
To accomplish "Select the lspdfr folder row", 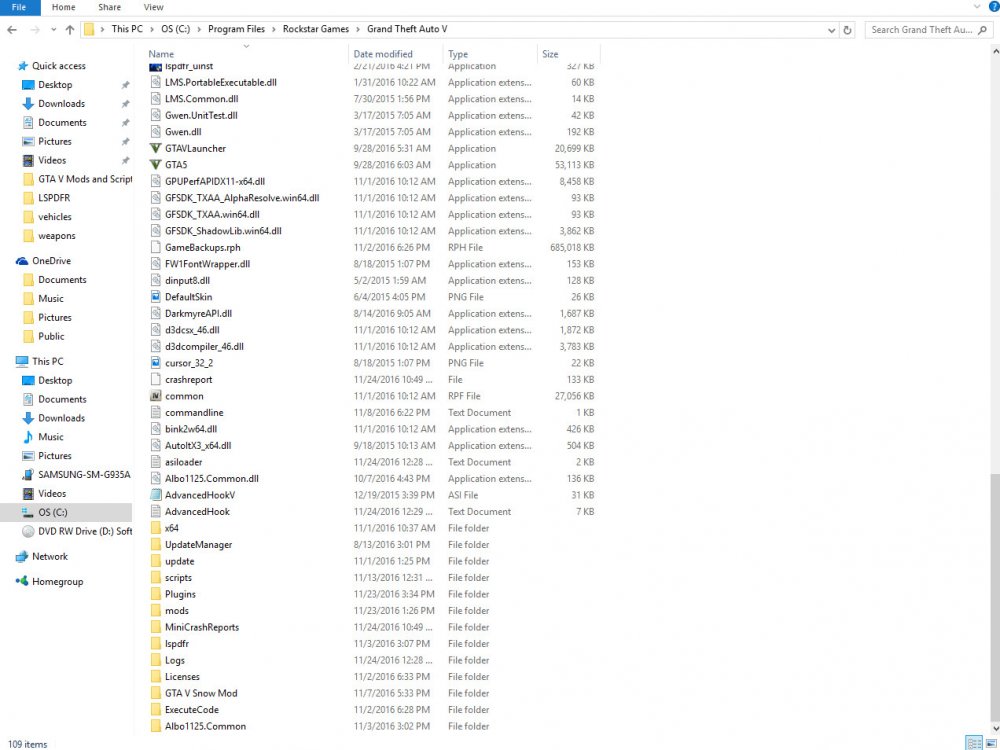I will click(177, 643).
